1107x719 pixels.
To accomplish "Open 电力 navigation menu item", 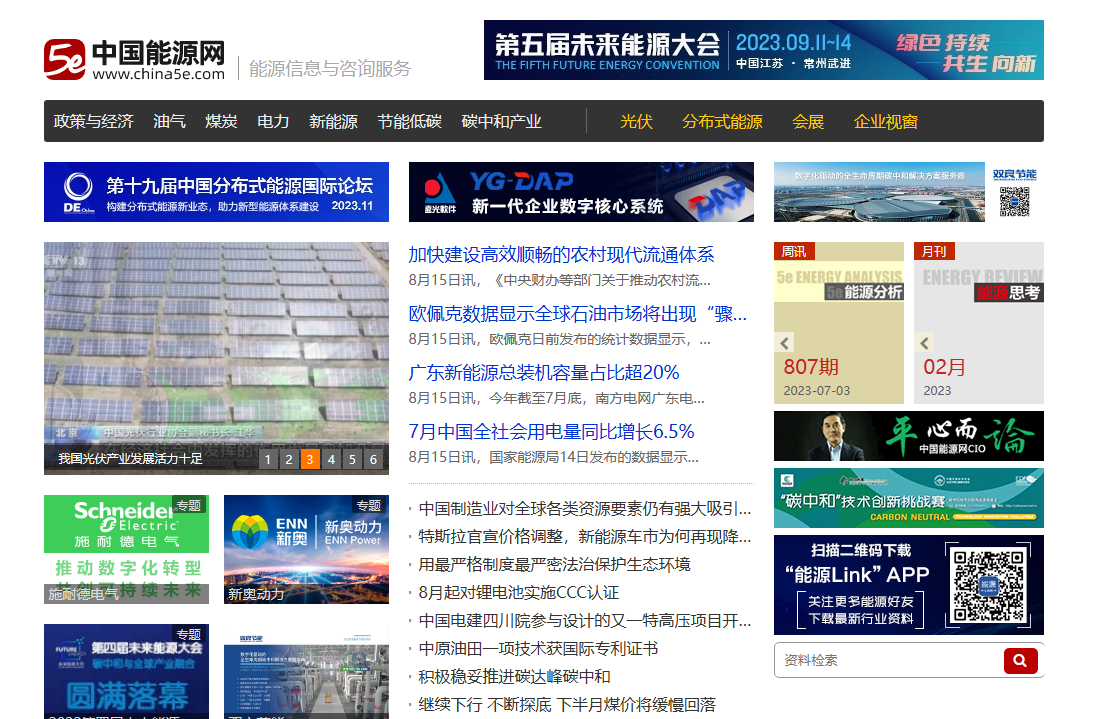I will tap(273, 121).
